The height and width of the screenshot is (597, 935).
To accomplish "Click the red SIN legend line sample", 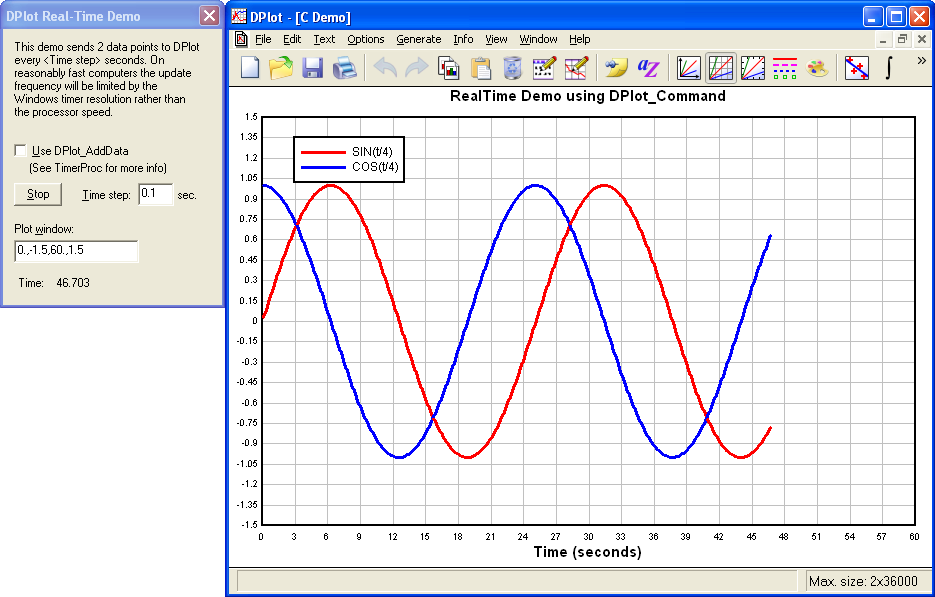I will (323, 152).
